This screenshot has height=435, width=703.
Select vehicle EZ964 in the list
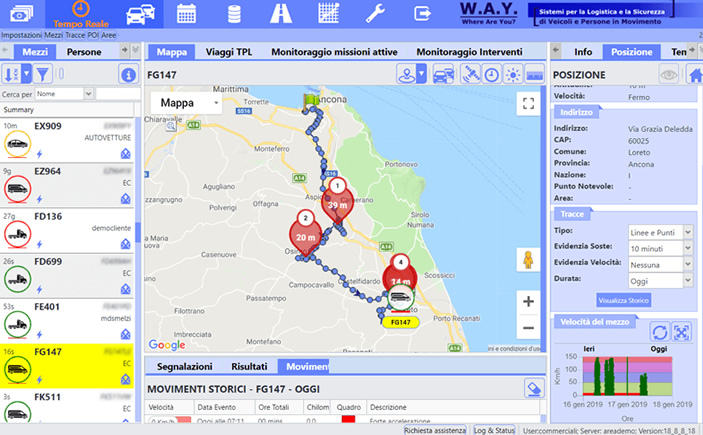pyautogui.click(x=67, y=186)
